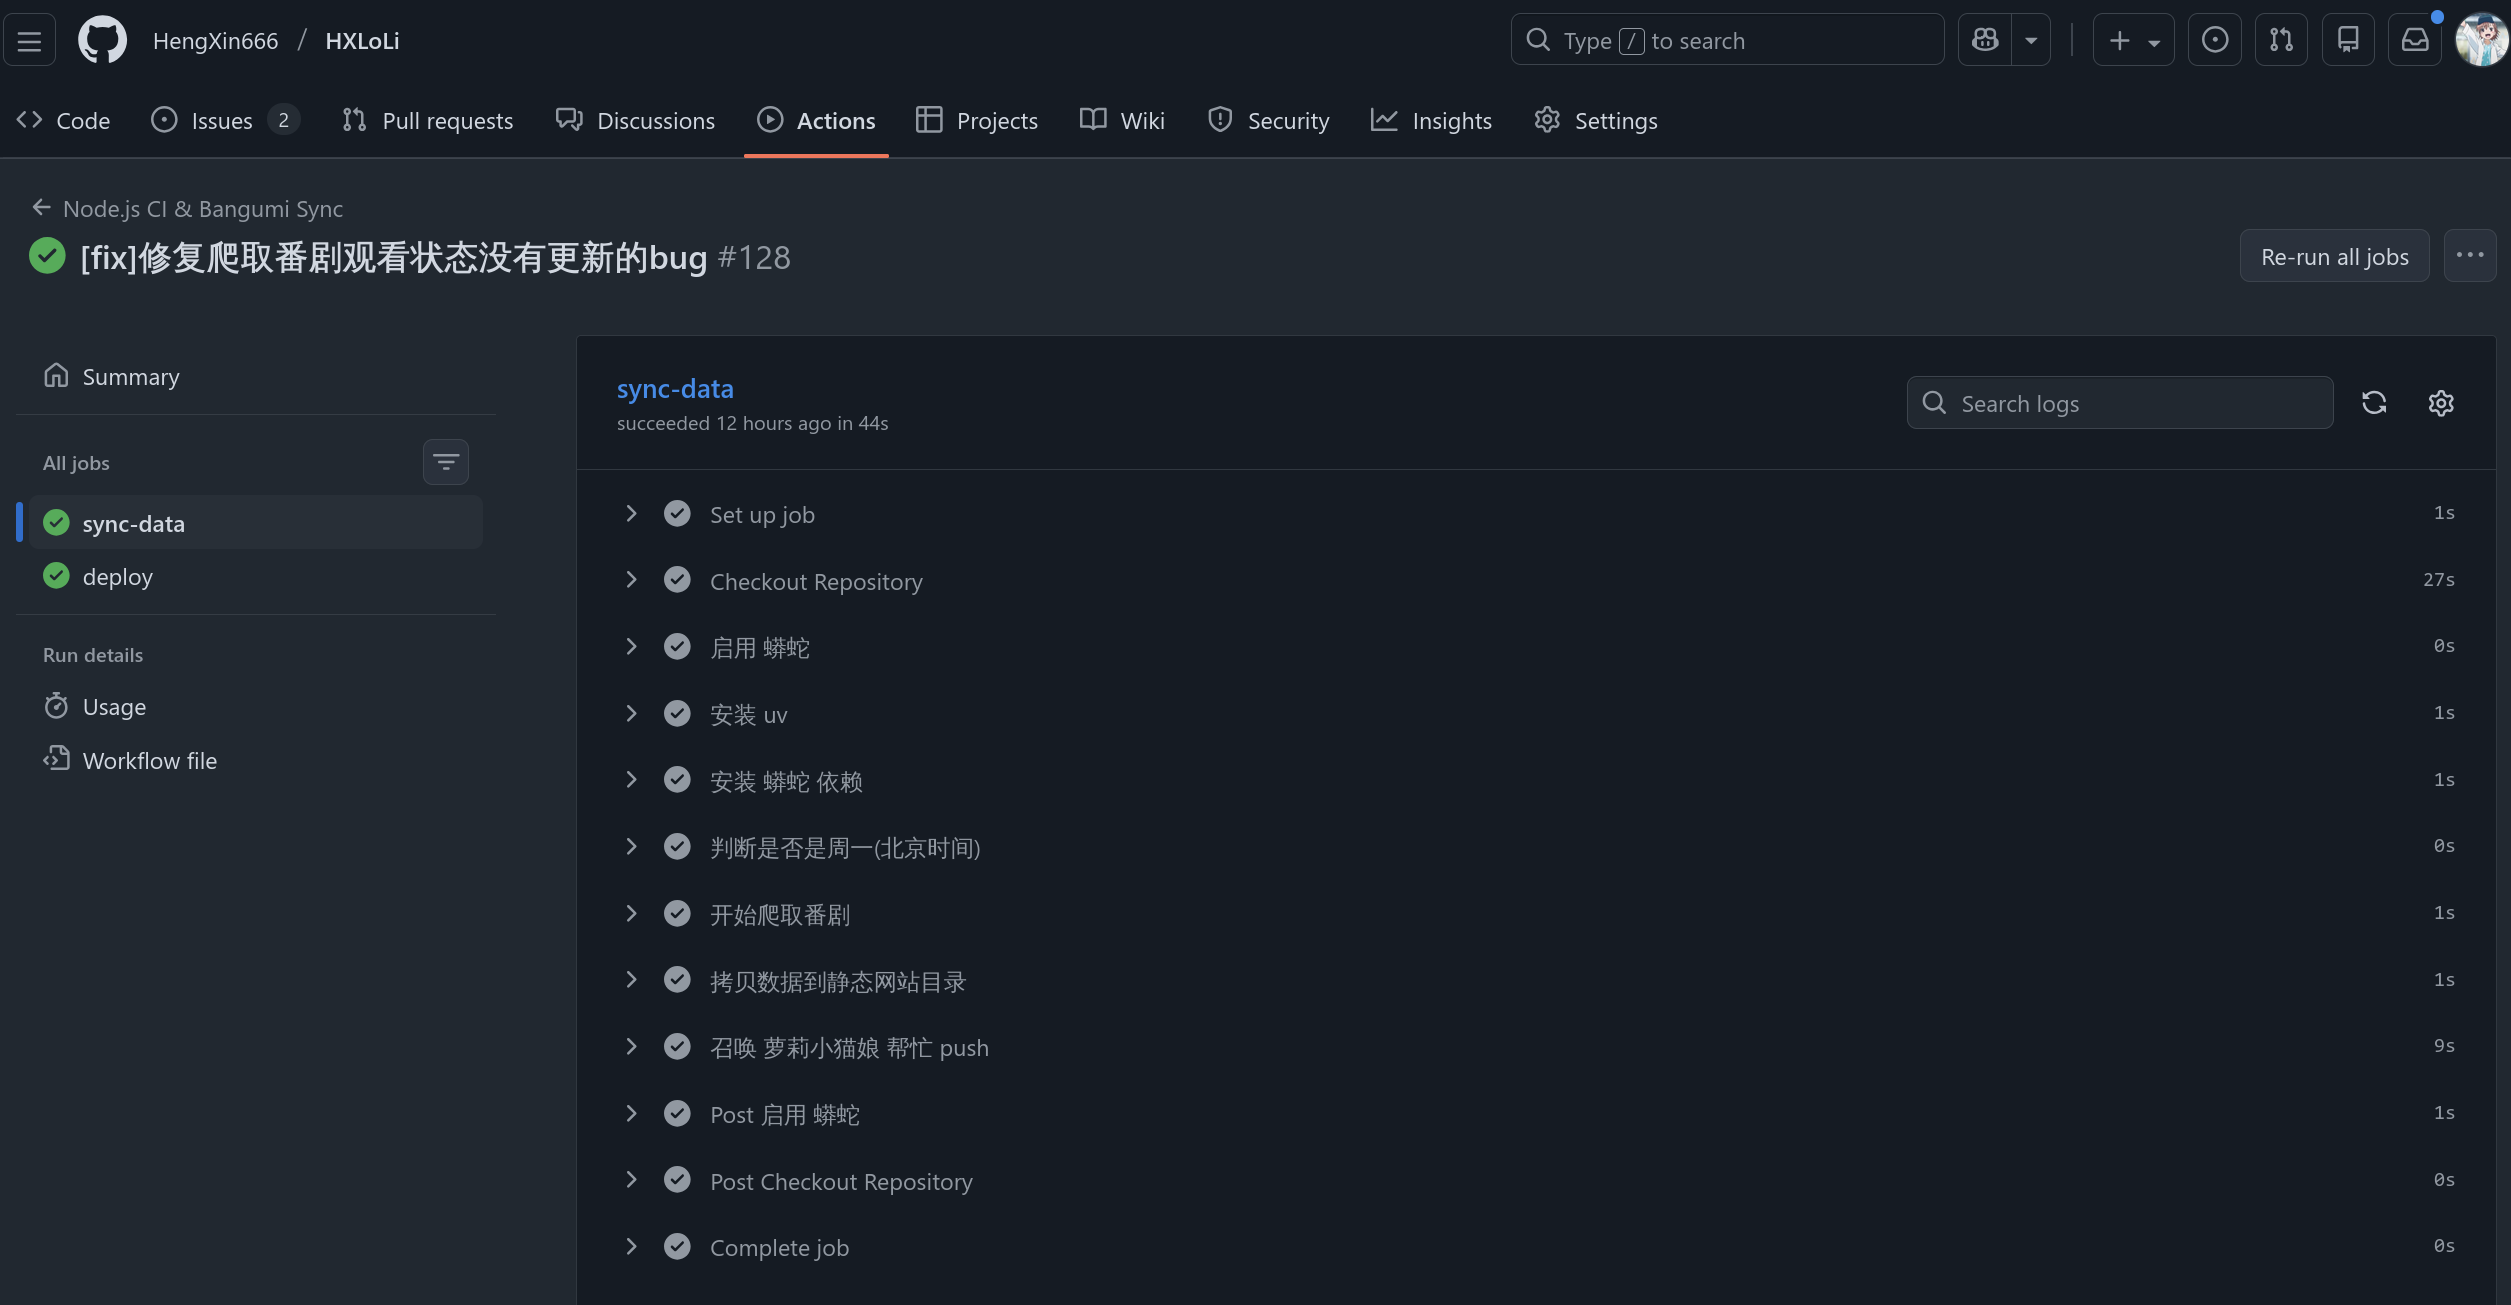Open the hamburger navigation menu
This screenshot has width=2511, height=1305.
click(x=29, y=41)
